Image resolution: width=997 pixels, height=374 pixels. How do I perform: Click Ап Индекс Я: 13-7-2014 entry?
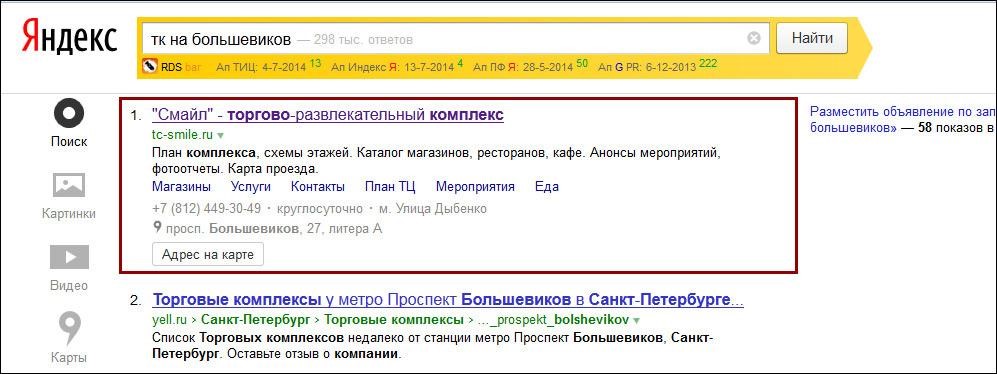[x=397, y=66]
